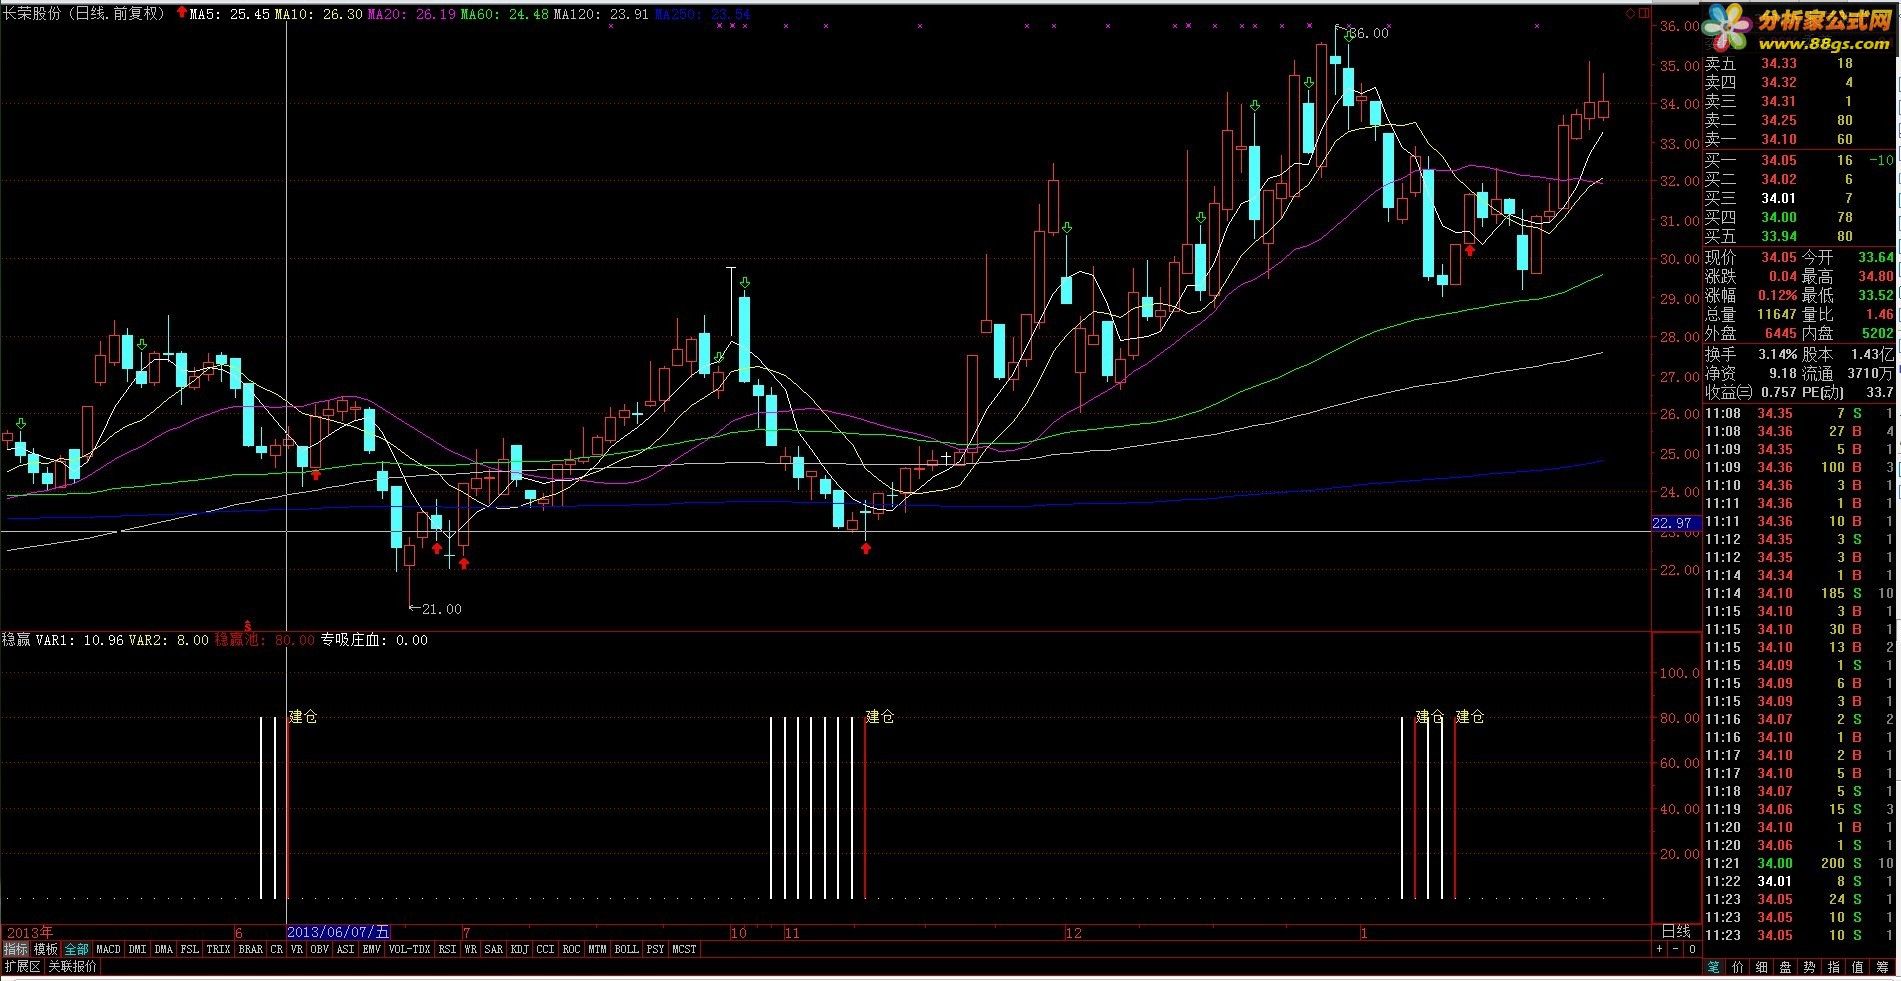Click the 买五 price 33.94

pyautogui.click(x=1779, y=236)
